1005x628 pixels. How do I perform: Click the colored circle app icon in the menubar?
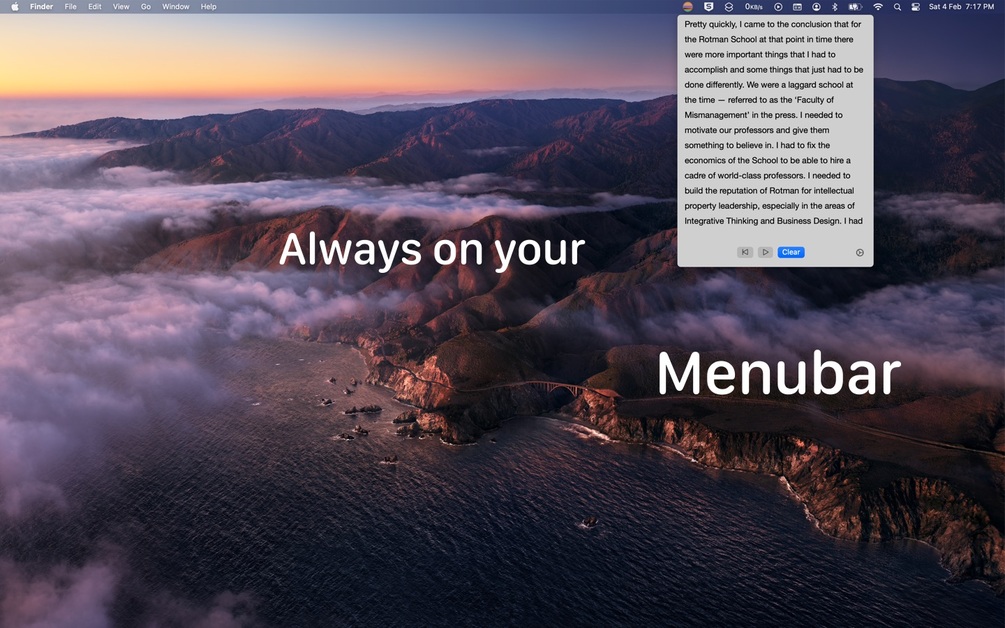(x=688, y=6)
